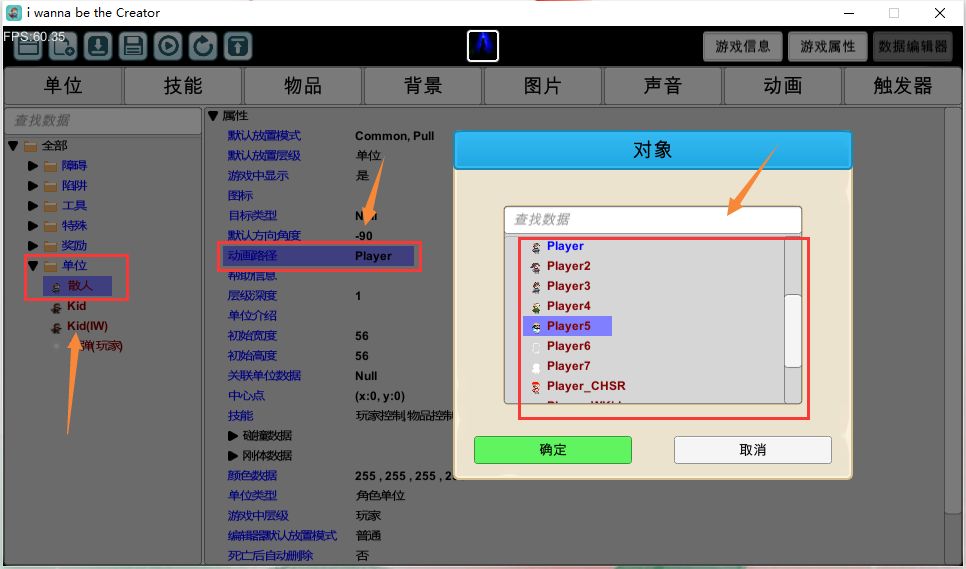Screen dimensions: 966x569
Task: Switch to the 声音 tab
Action: point(662,86)
